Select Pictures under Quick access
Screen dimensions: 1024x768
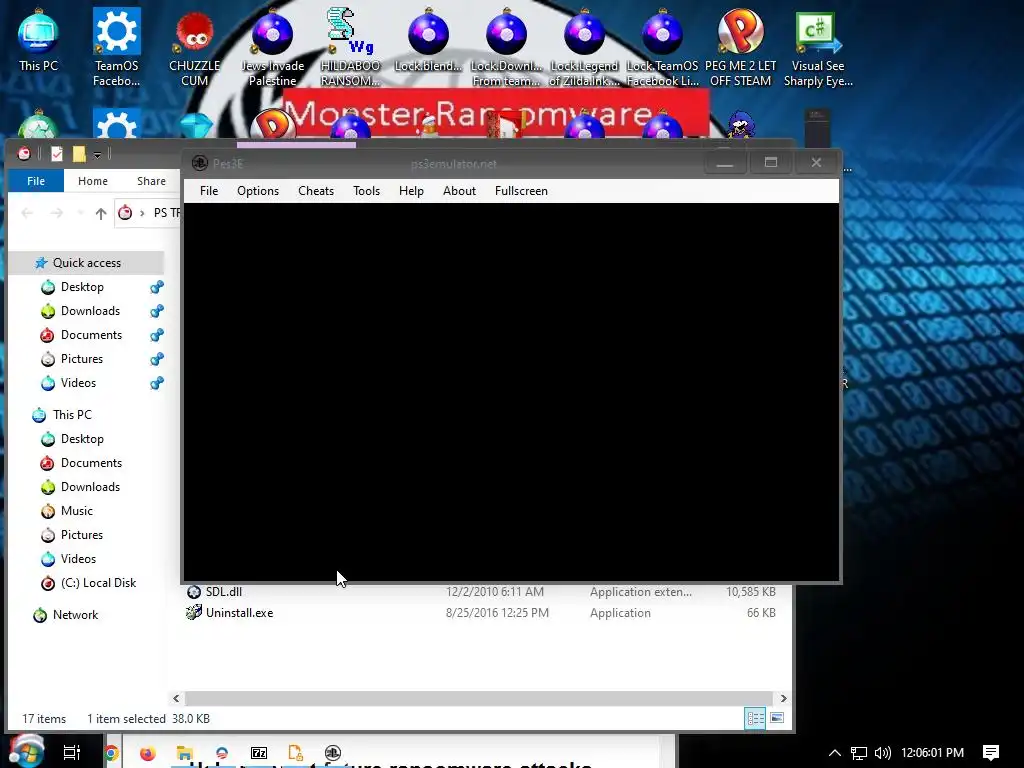pos(82,359)
